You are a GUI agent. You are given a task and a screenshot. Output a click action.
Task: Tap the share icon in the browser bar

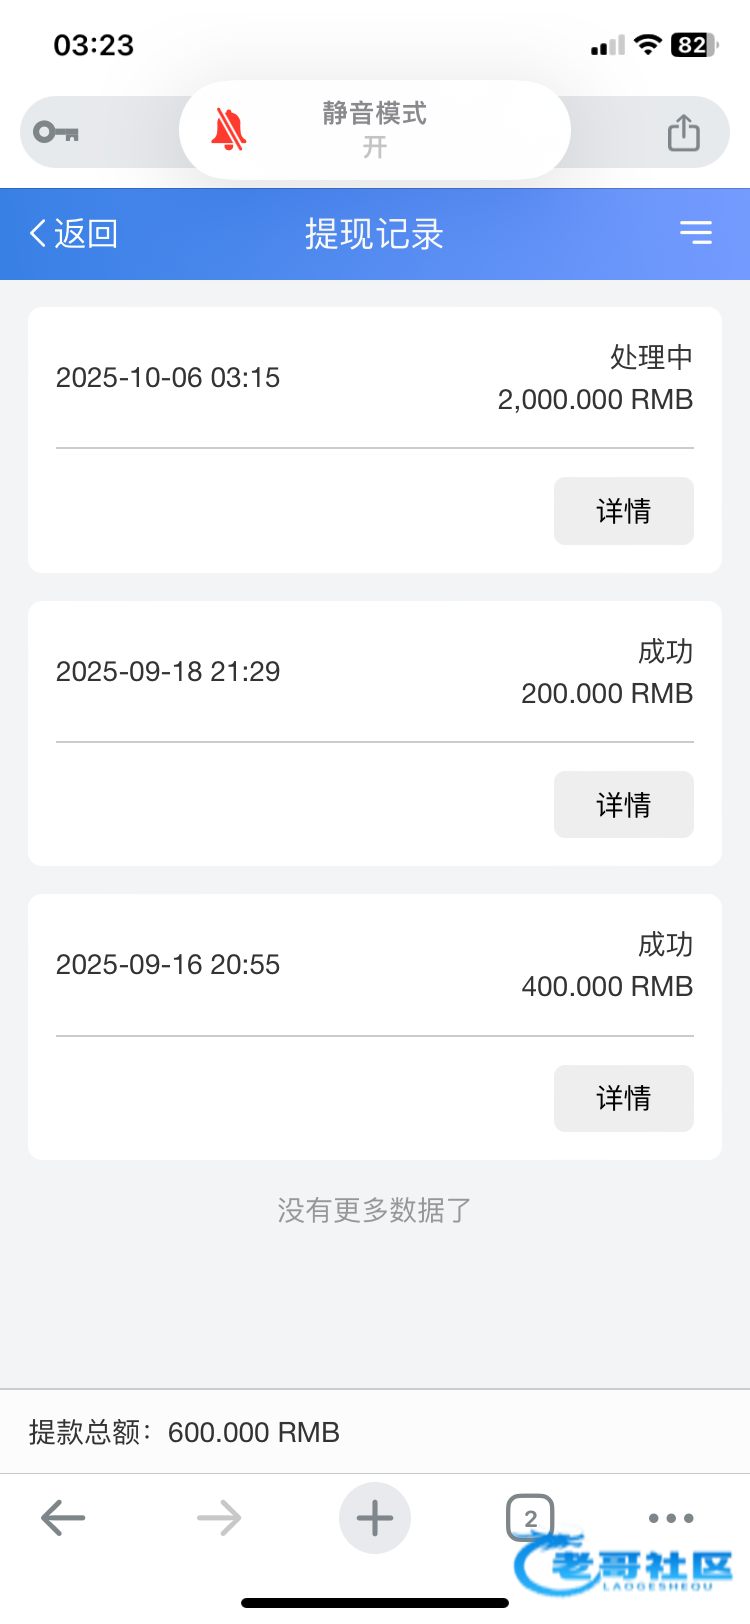pos(684,133)
